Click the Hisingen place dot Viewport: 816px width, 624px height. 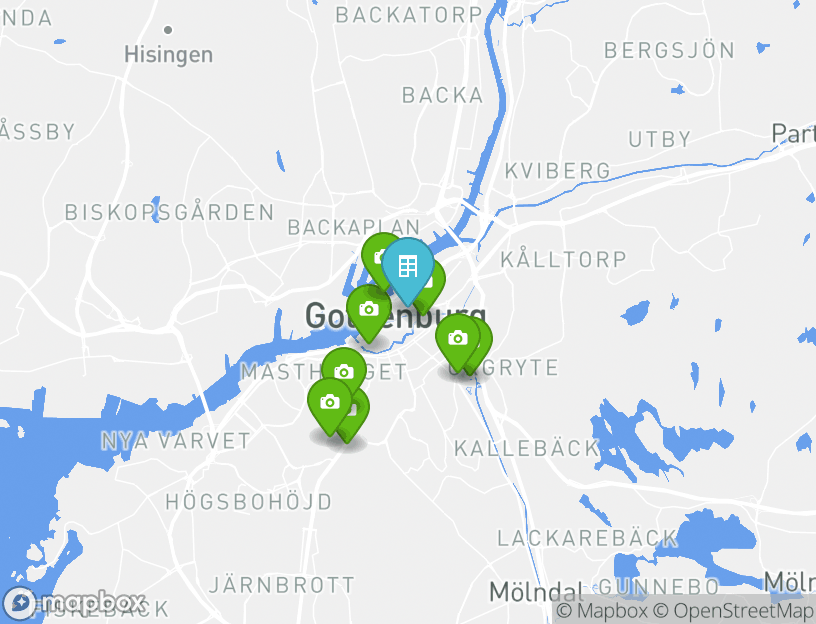click(x=168, y=30)
